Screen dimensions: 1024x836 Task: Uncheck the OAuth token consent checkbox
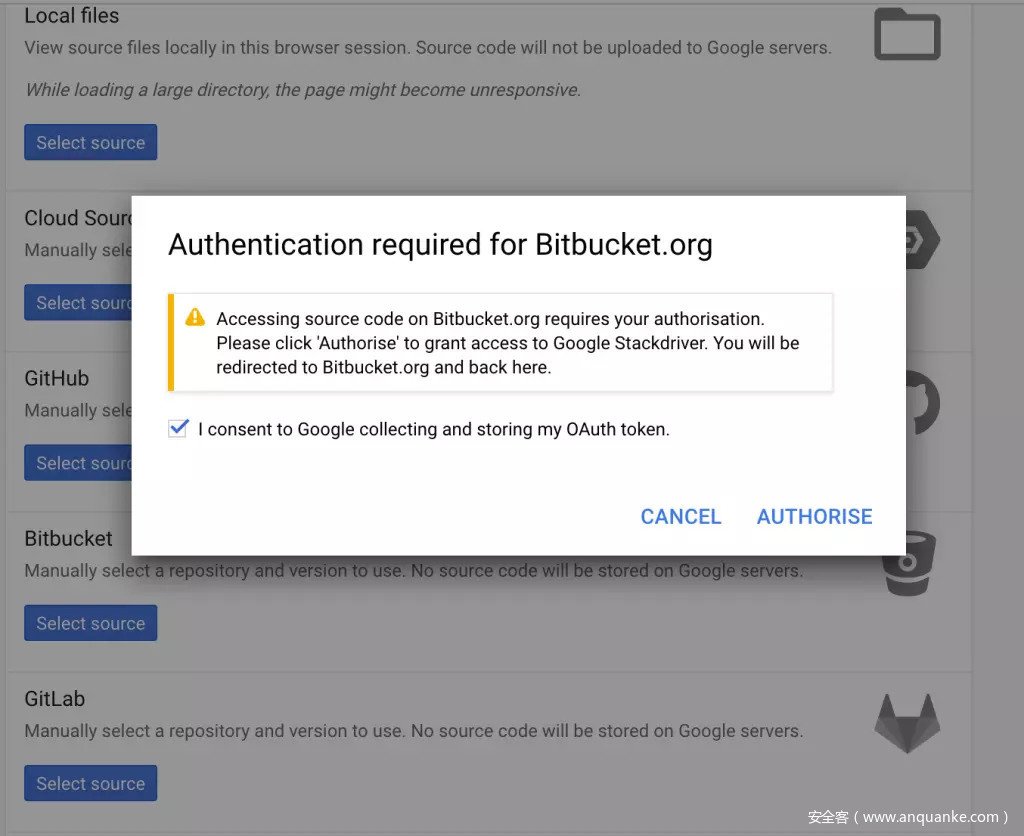[178, 429]
